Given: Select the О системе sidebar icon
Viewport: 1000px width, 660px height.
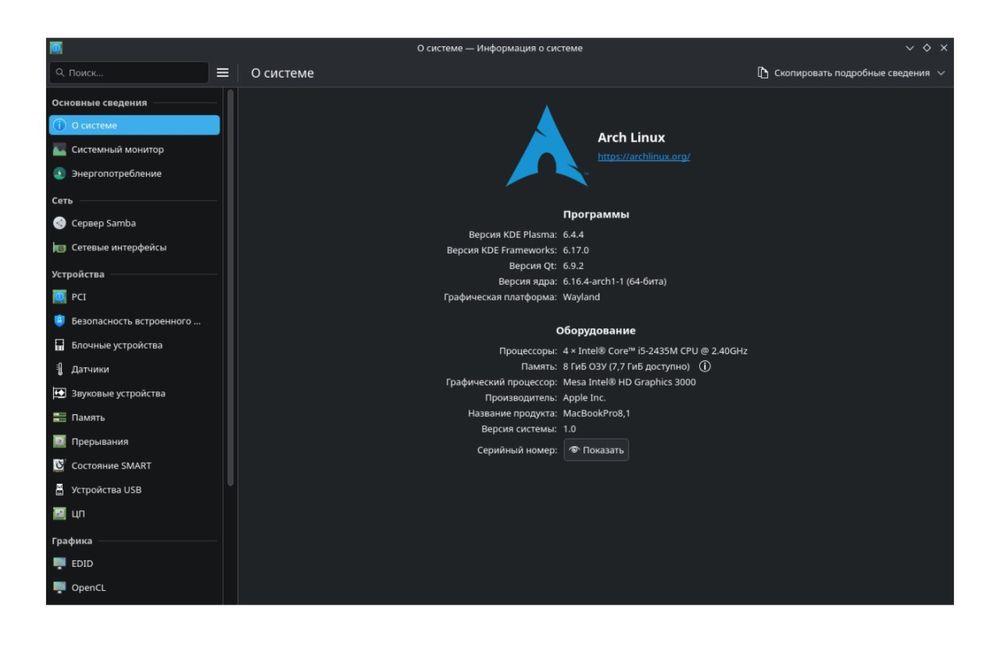Looking at the screenshot, I should click(59, 126).
